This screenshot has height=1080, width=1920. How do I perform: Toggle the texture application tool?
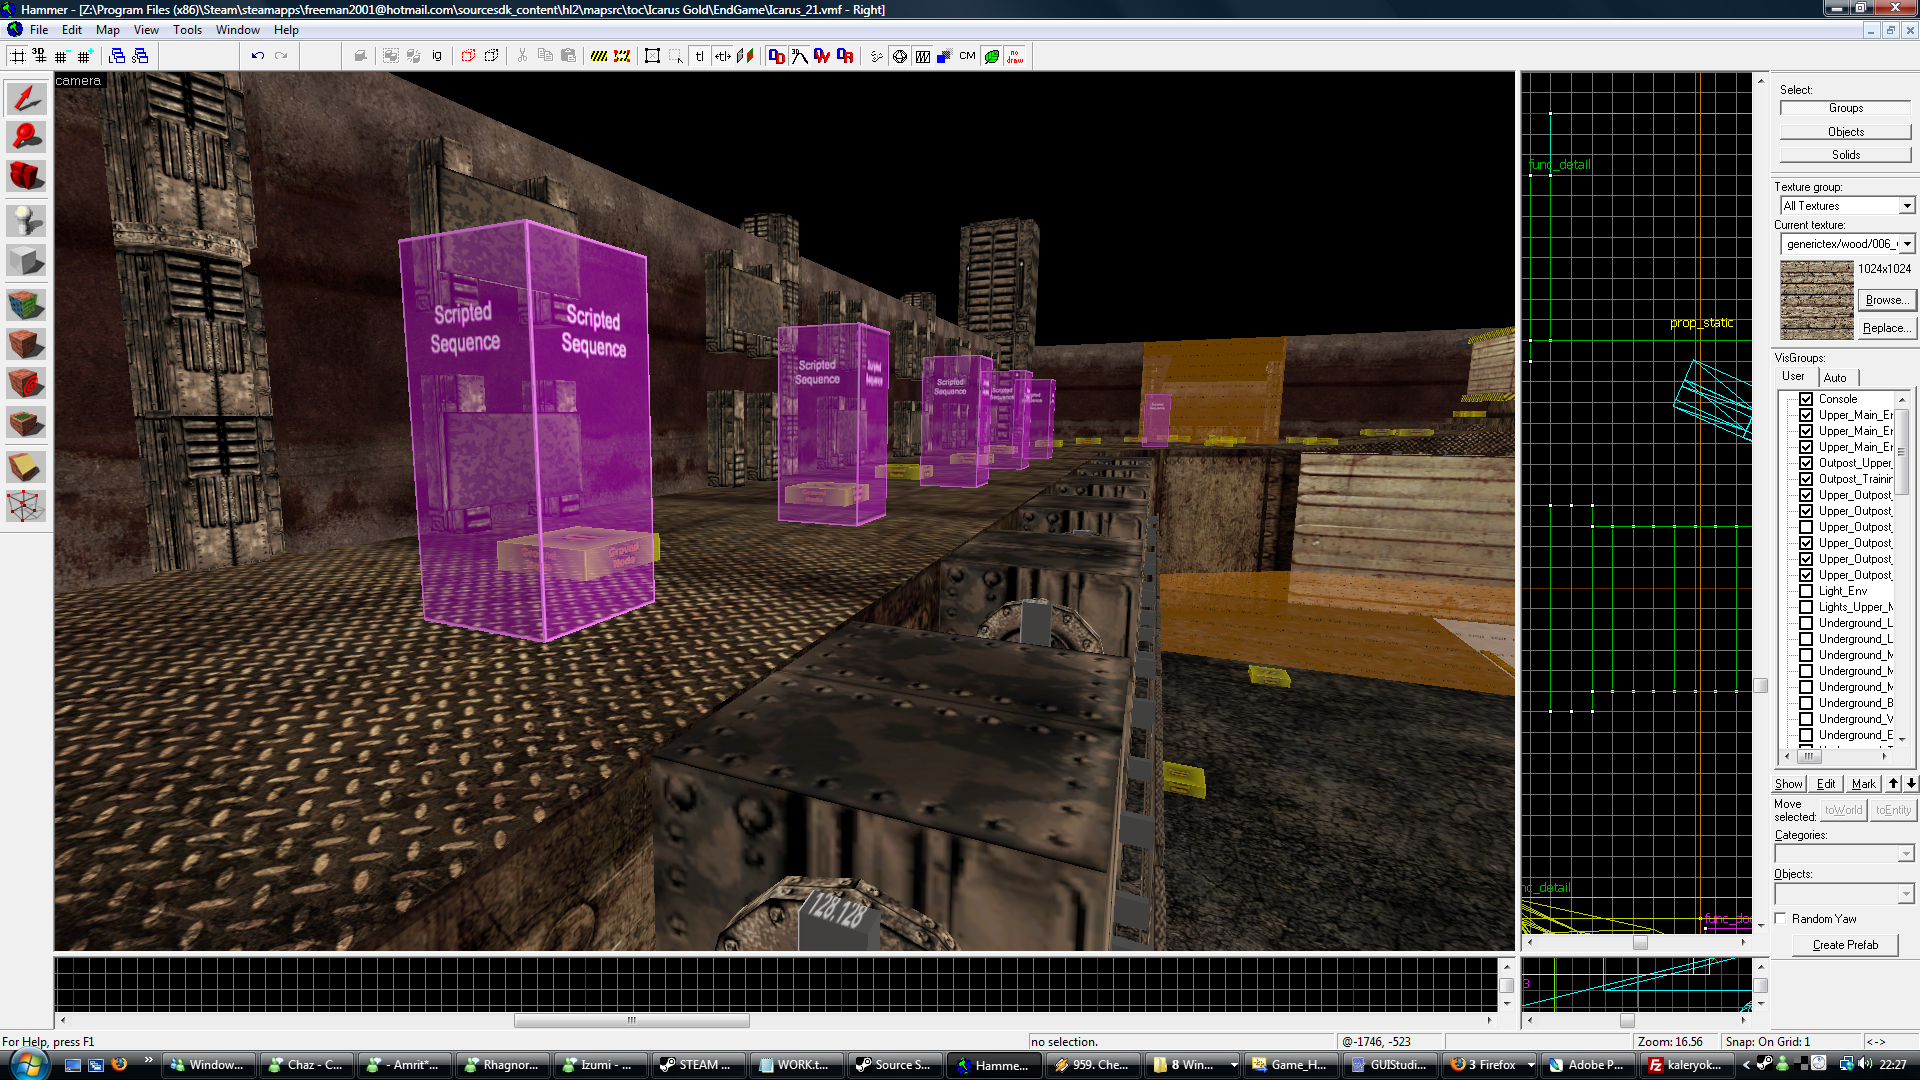coord(26,304)
